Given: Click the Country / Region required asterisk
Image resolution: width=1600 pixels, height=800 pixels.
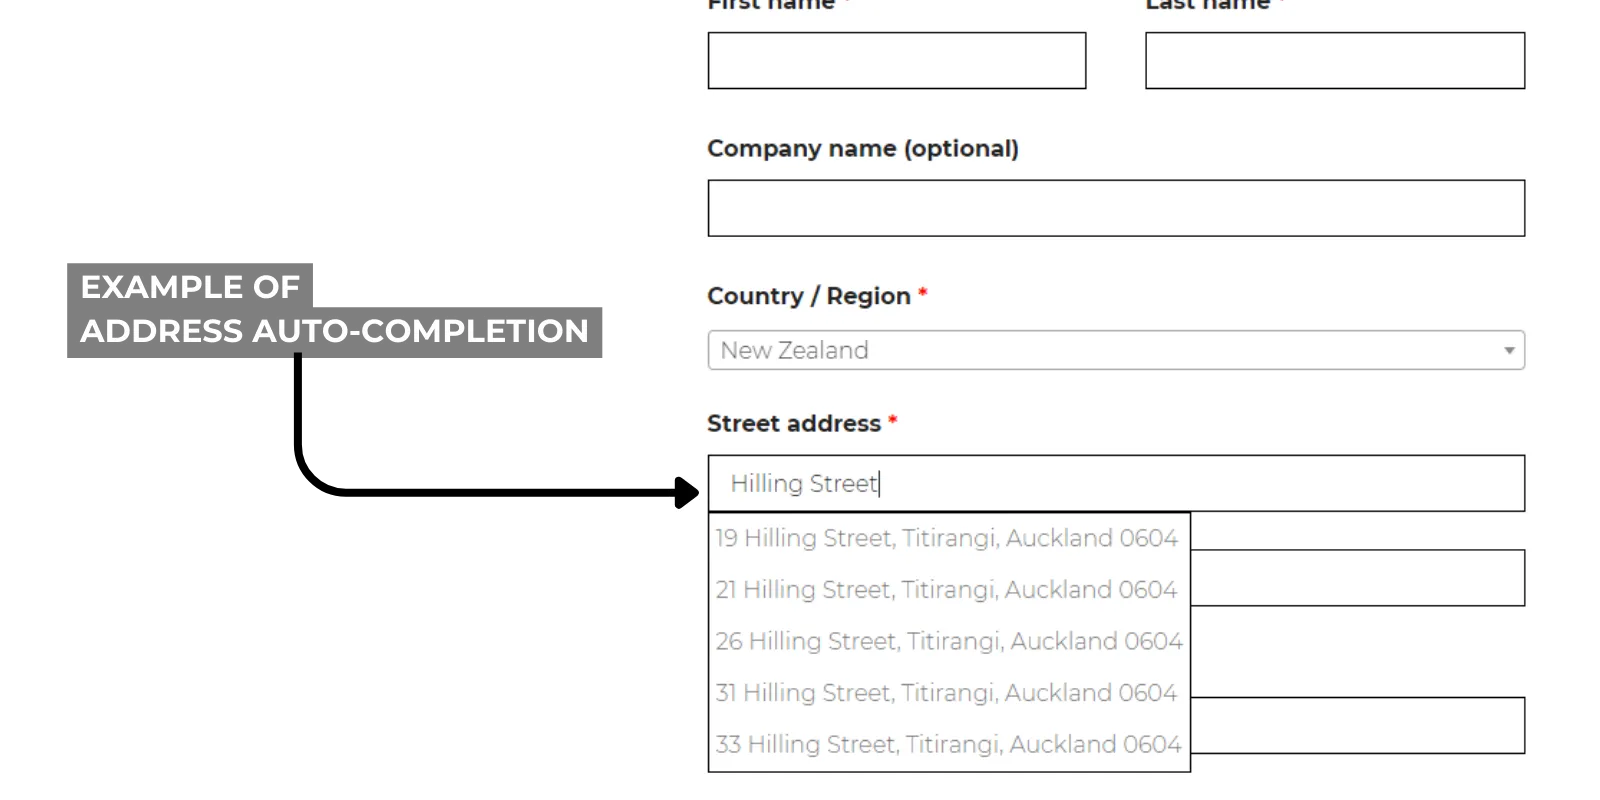Looking at the screenshot, I should (922, 294).
